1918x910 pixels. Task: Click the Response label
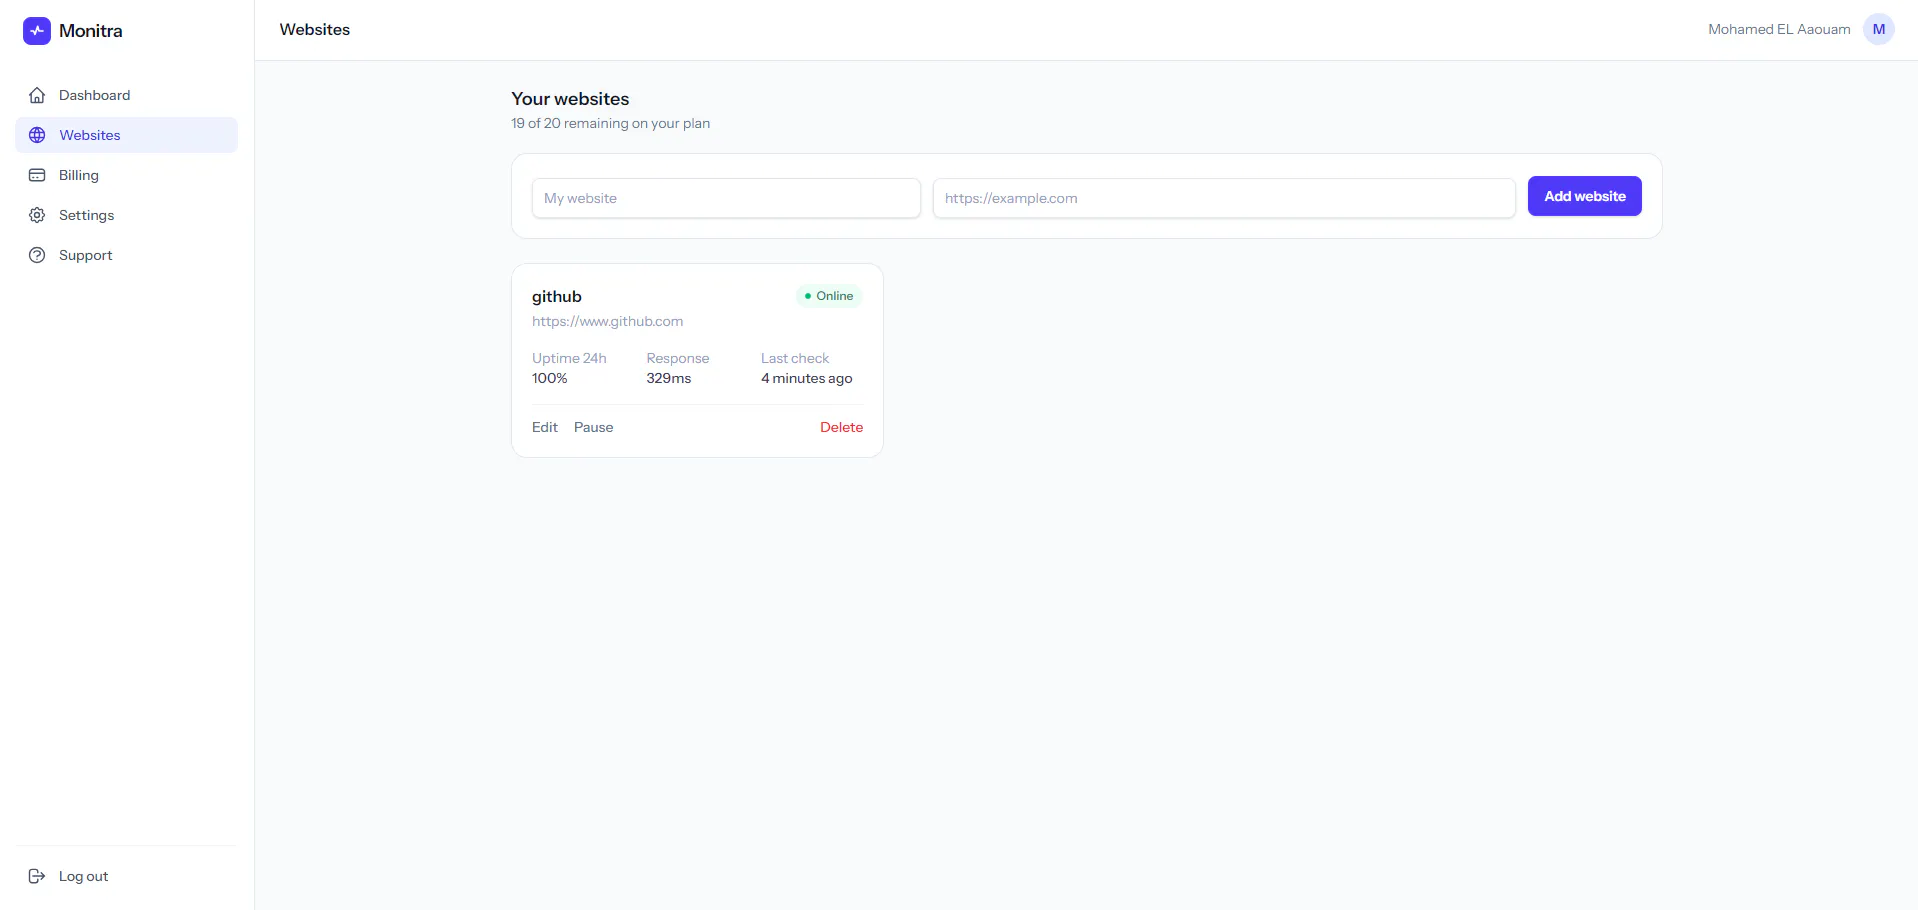click(x=678, y=358)
